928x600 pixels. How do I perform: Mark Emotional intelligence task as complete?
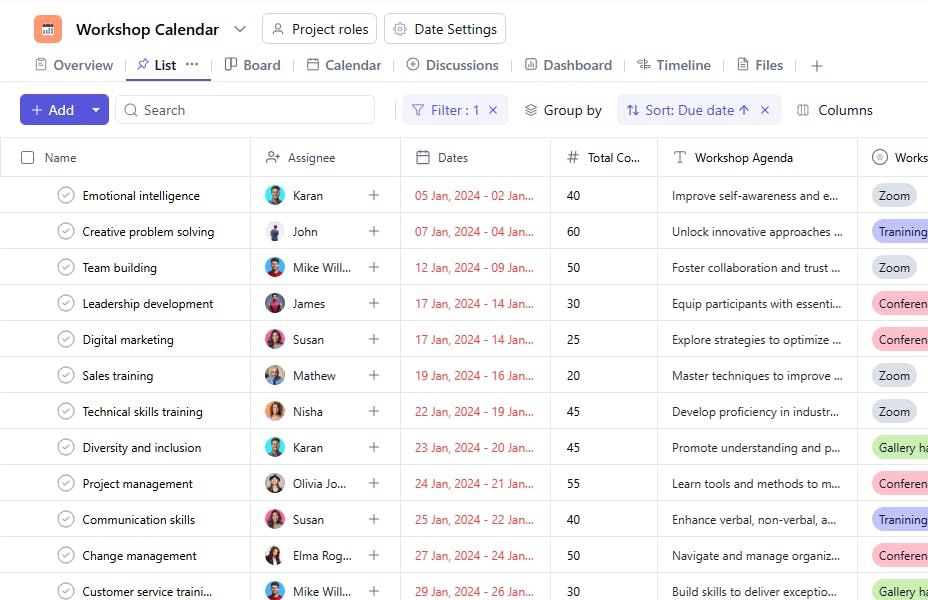pyautogui.click(x=66, y=196)
